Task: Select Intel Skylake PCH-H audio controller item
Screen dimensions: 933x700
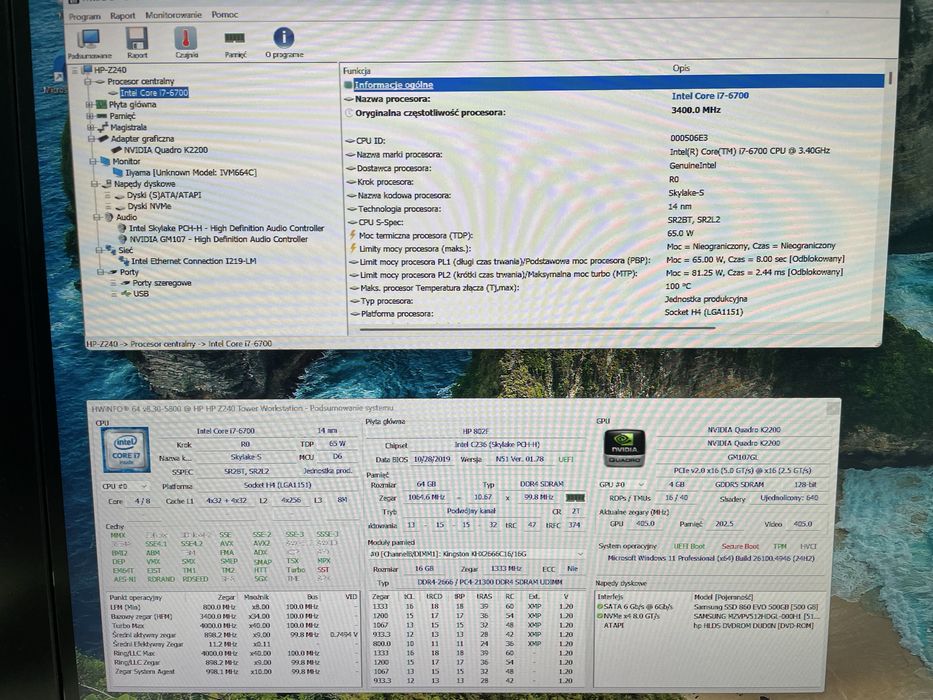Action: [226, 229]
